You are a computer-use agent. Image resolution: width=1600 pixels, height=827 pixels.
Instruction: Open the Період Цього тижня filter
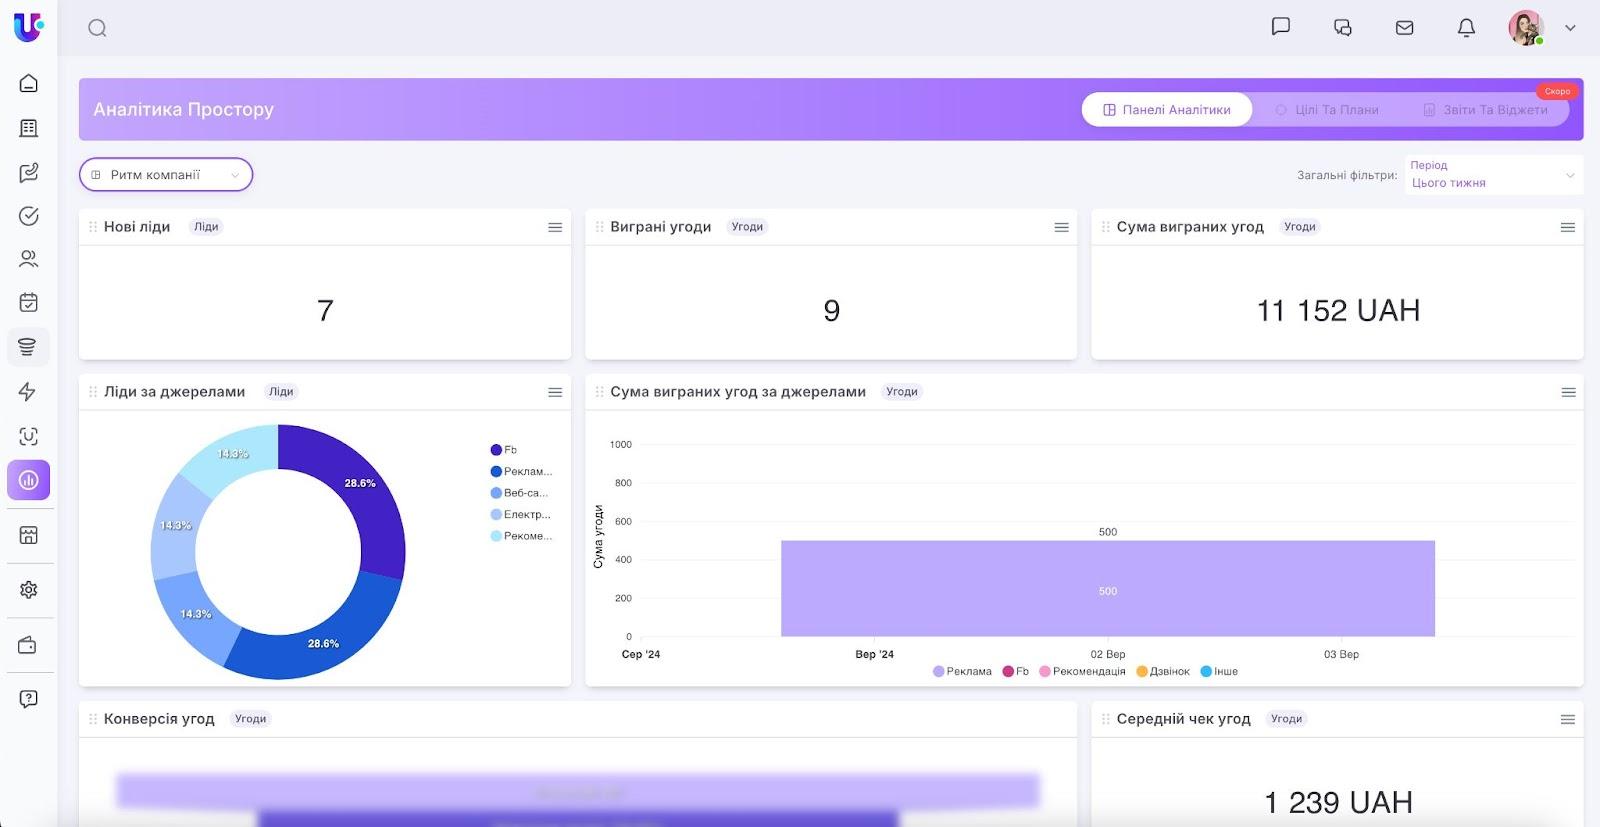click(x=1492, y=175)
